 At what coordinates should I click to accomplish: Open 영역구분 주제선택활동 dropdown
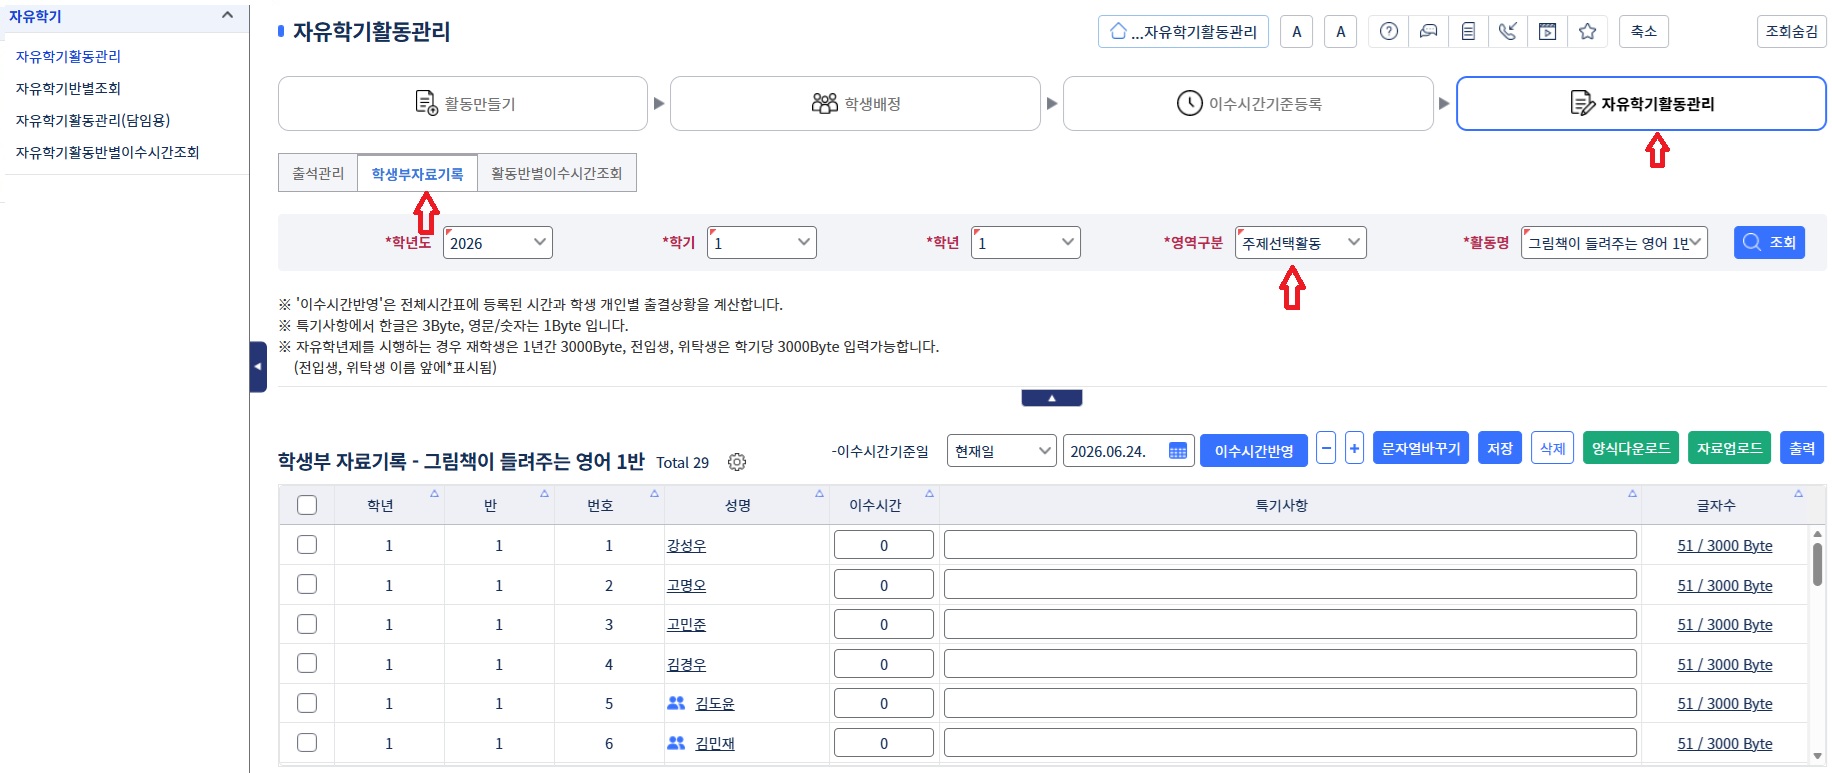1301,243
